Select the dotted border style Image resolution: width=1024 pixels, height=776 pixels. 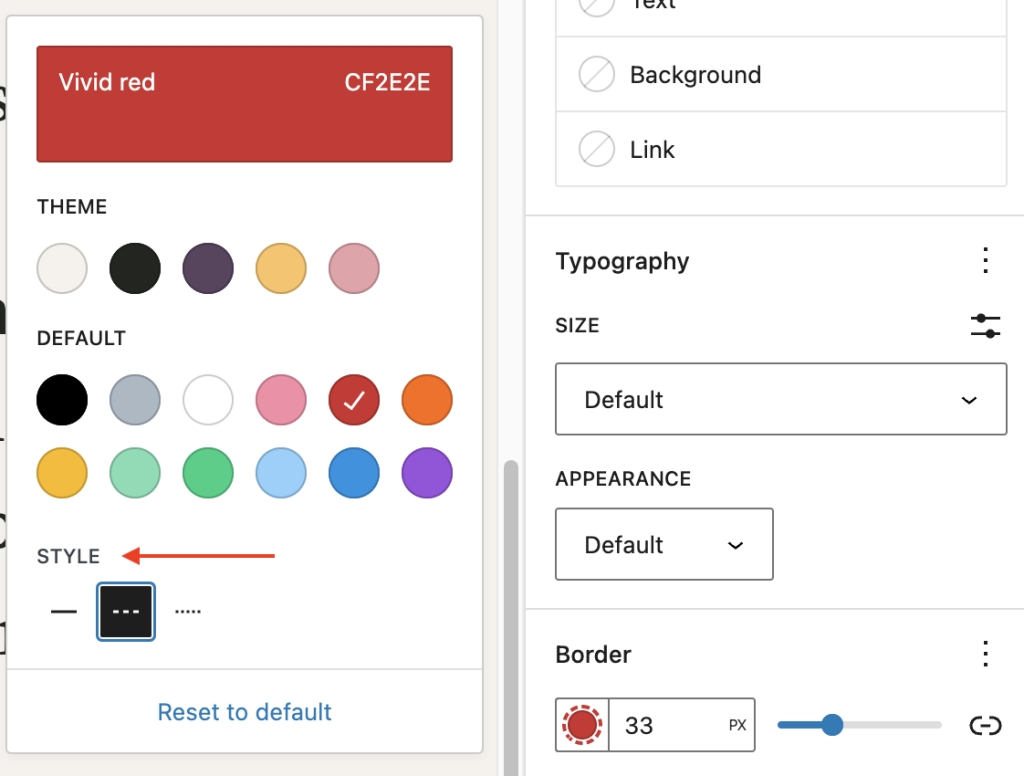pos(188,611)
